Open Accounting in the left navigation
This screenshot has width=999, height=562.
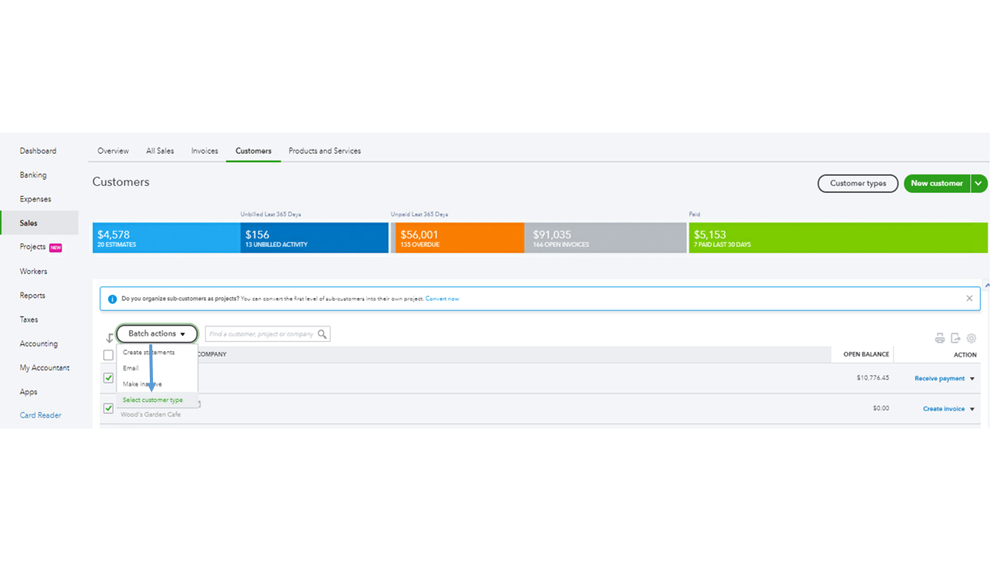pos(38,344)
